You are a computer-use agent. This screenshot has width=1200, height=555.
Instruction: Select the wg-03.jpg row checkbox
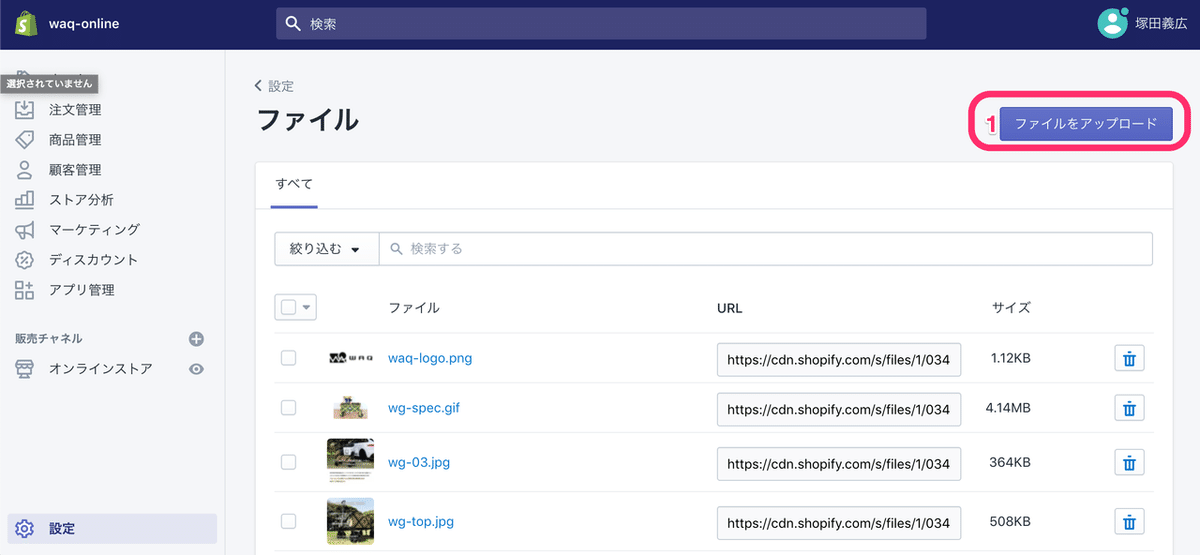click(x=288, y=462)
